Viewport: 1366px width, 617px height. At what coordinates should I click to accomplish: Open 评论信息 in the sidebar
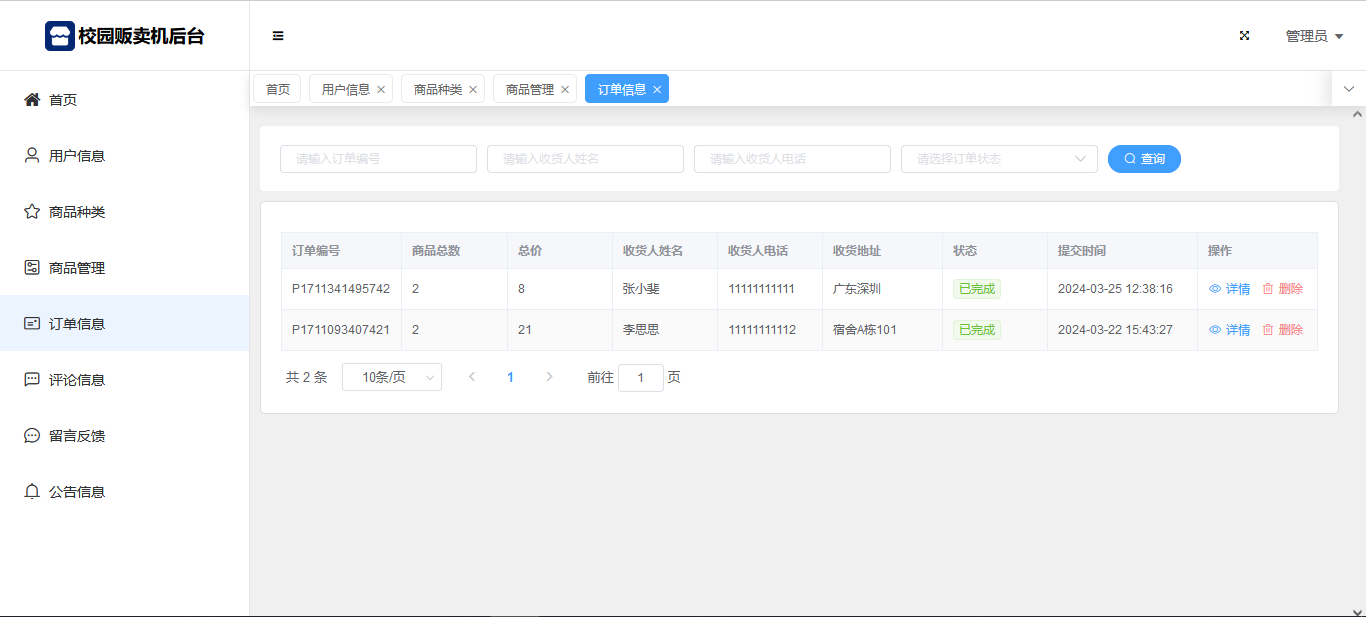click(x=76, y=380)
